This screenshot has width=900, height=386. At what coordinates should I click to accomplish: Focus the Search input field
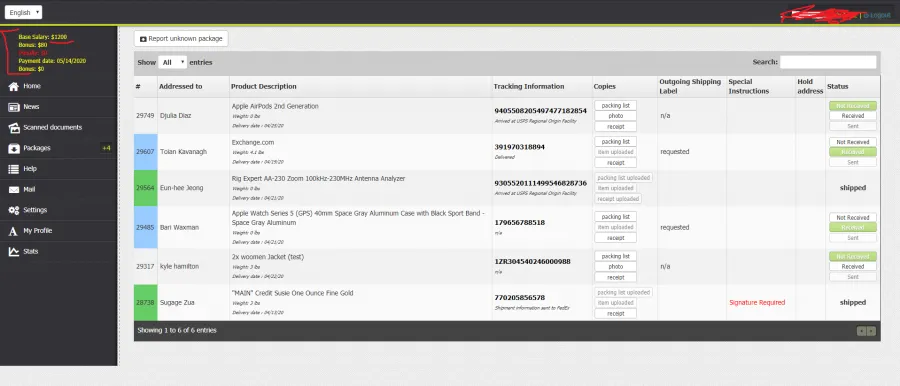tap(828, 62)
